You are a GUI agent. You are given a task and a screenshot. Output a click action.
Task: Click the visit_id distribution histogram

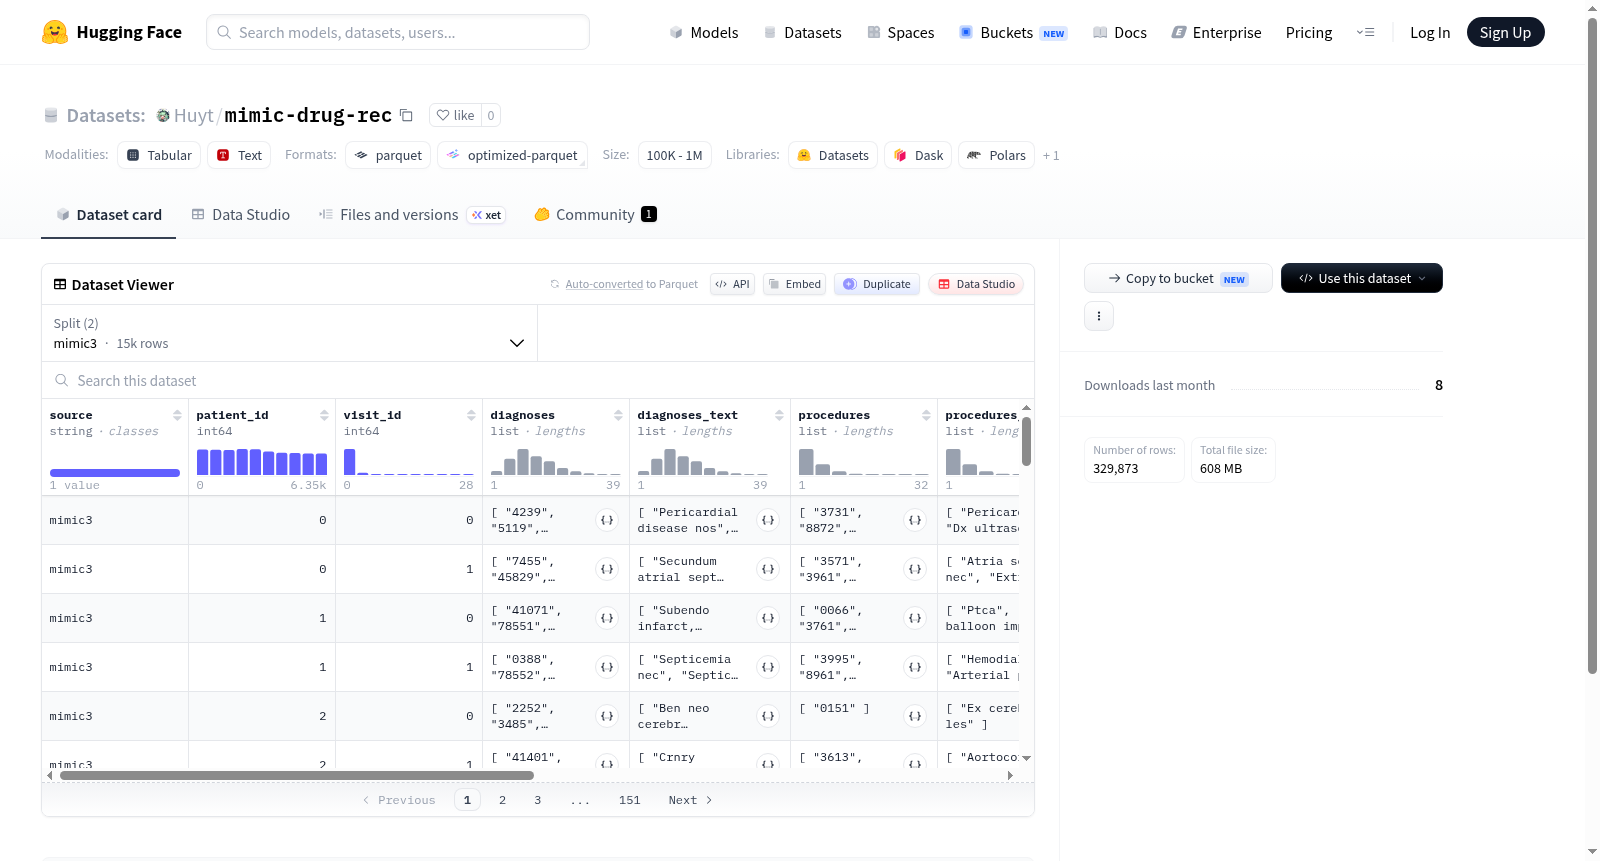pos(409,462)
